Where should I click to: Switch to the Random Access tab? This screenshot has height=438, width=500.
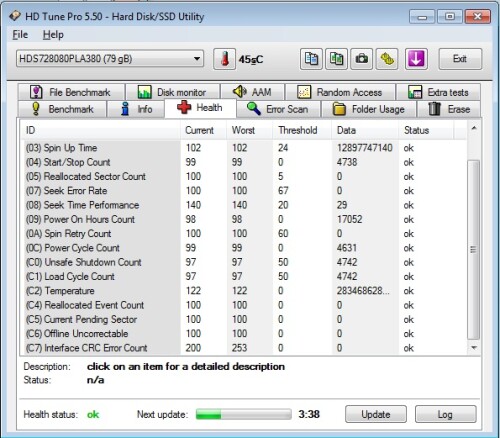point(340,92)
